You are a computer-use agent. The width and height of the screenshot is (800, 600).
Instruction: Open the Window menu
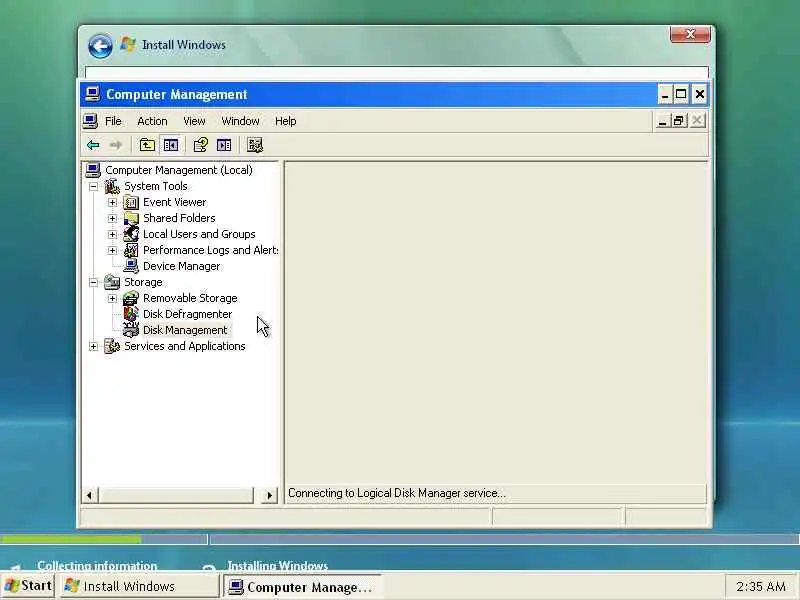(240, 121)
